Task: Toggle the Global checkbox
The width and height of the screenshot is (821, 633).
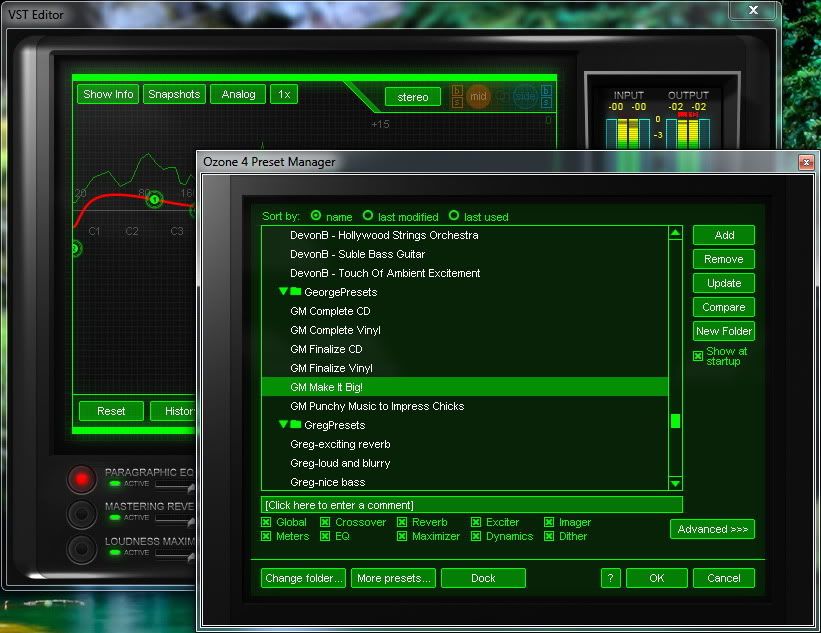Action: point(266,522)
